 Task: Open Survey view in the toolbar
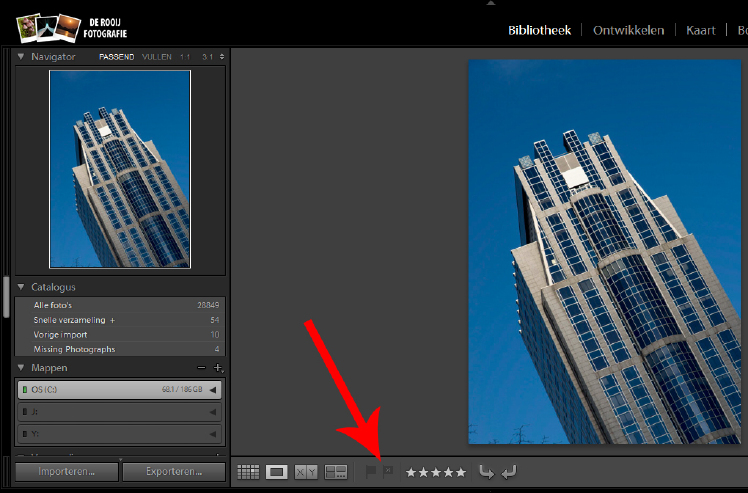pyautogui.click(x=336, y=472)
